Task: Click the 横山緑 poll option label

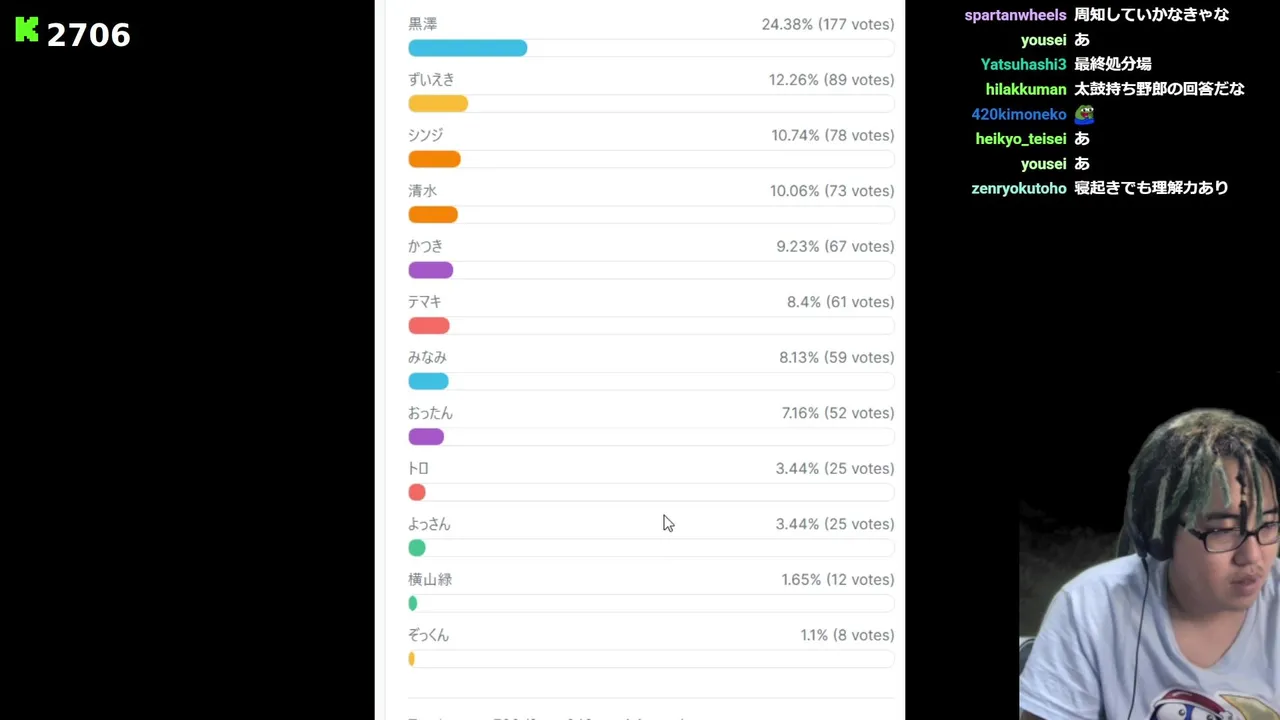Action: tap(430, 579)
